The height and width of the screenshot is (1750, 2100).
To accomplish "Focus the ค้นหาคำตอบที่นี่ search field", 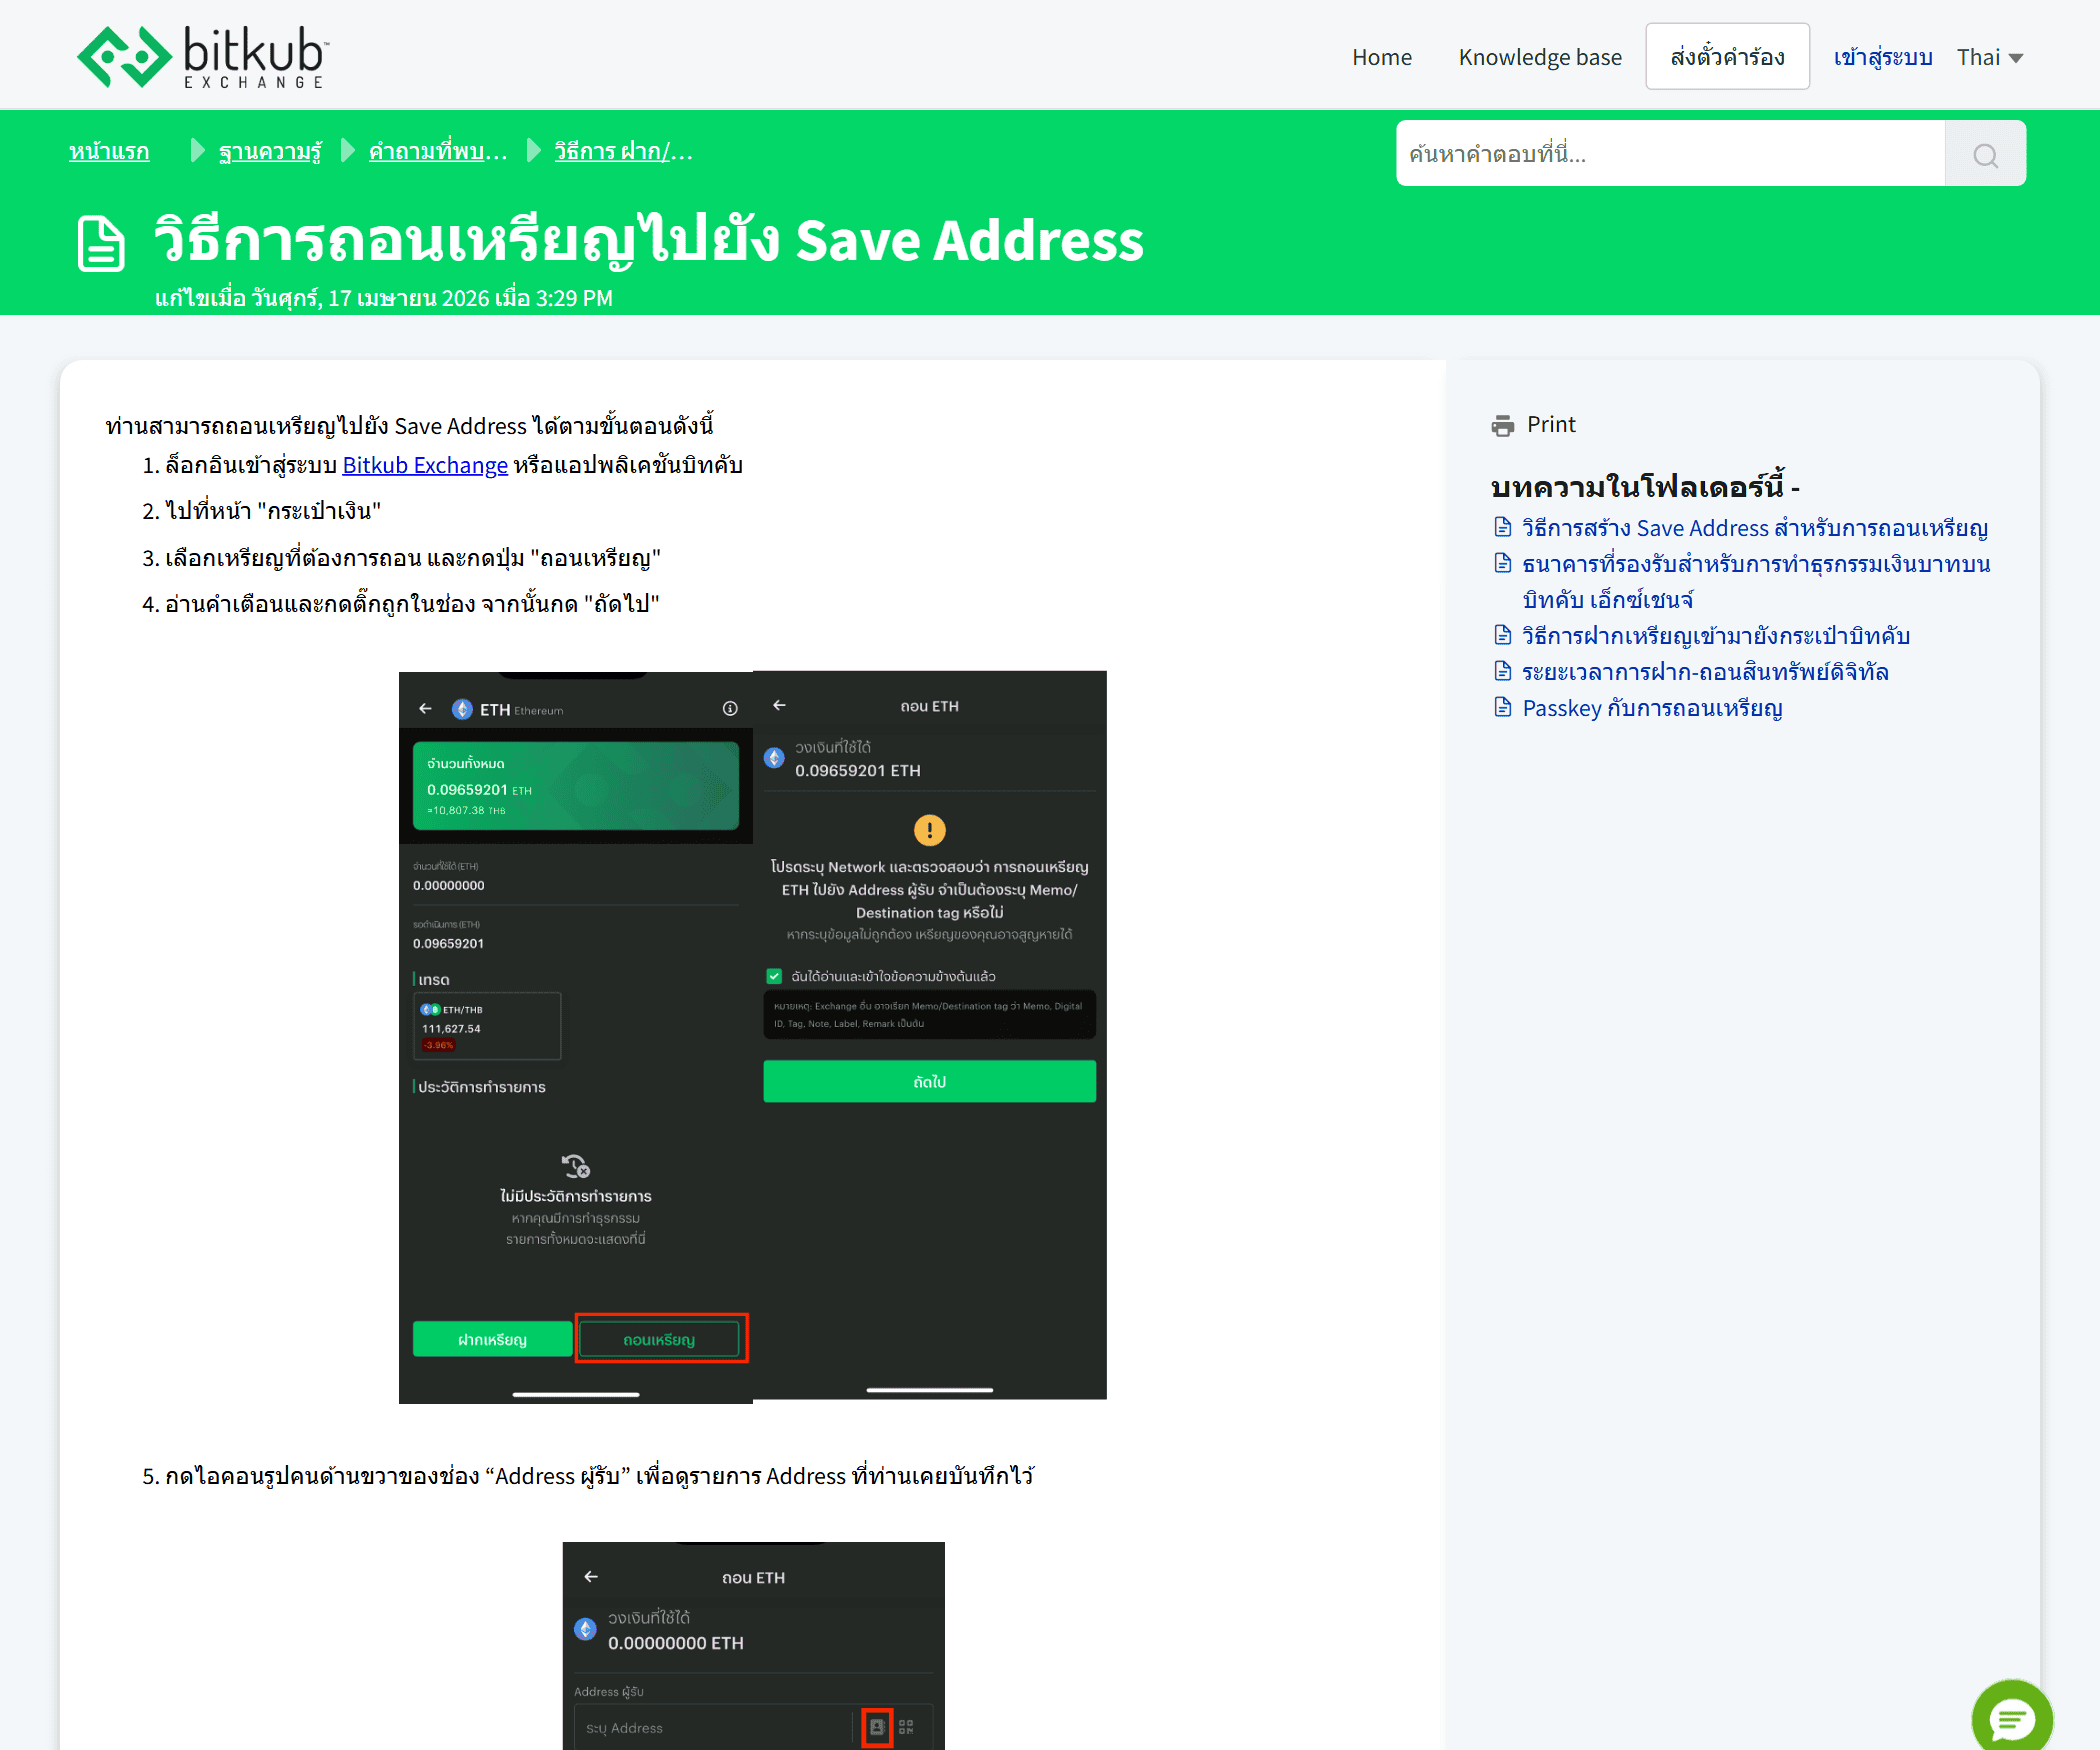I will (x=1670, y=154).
